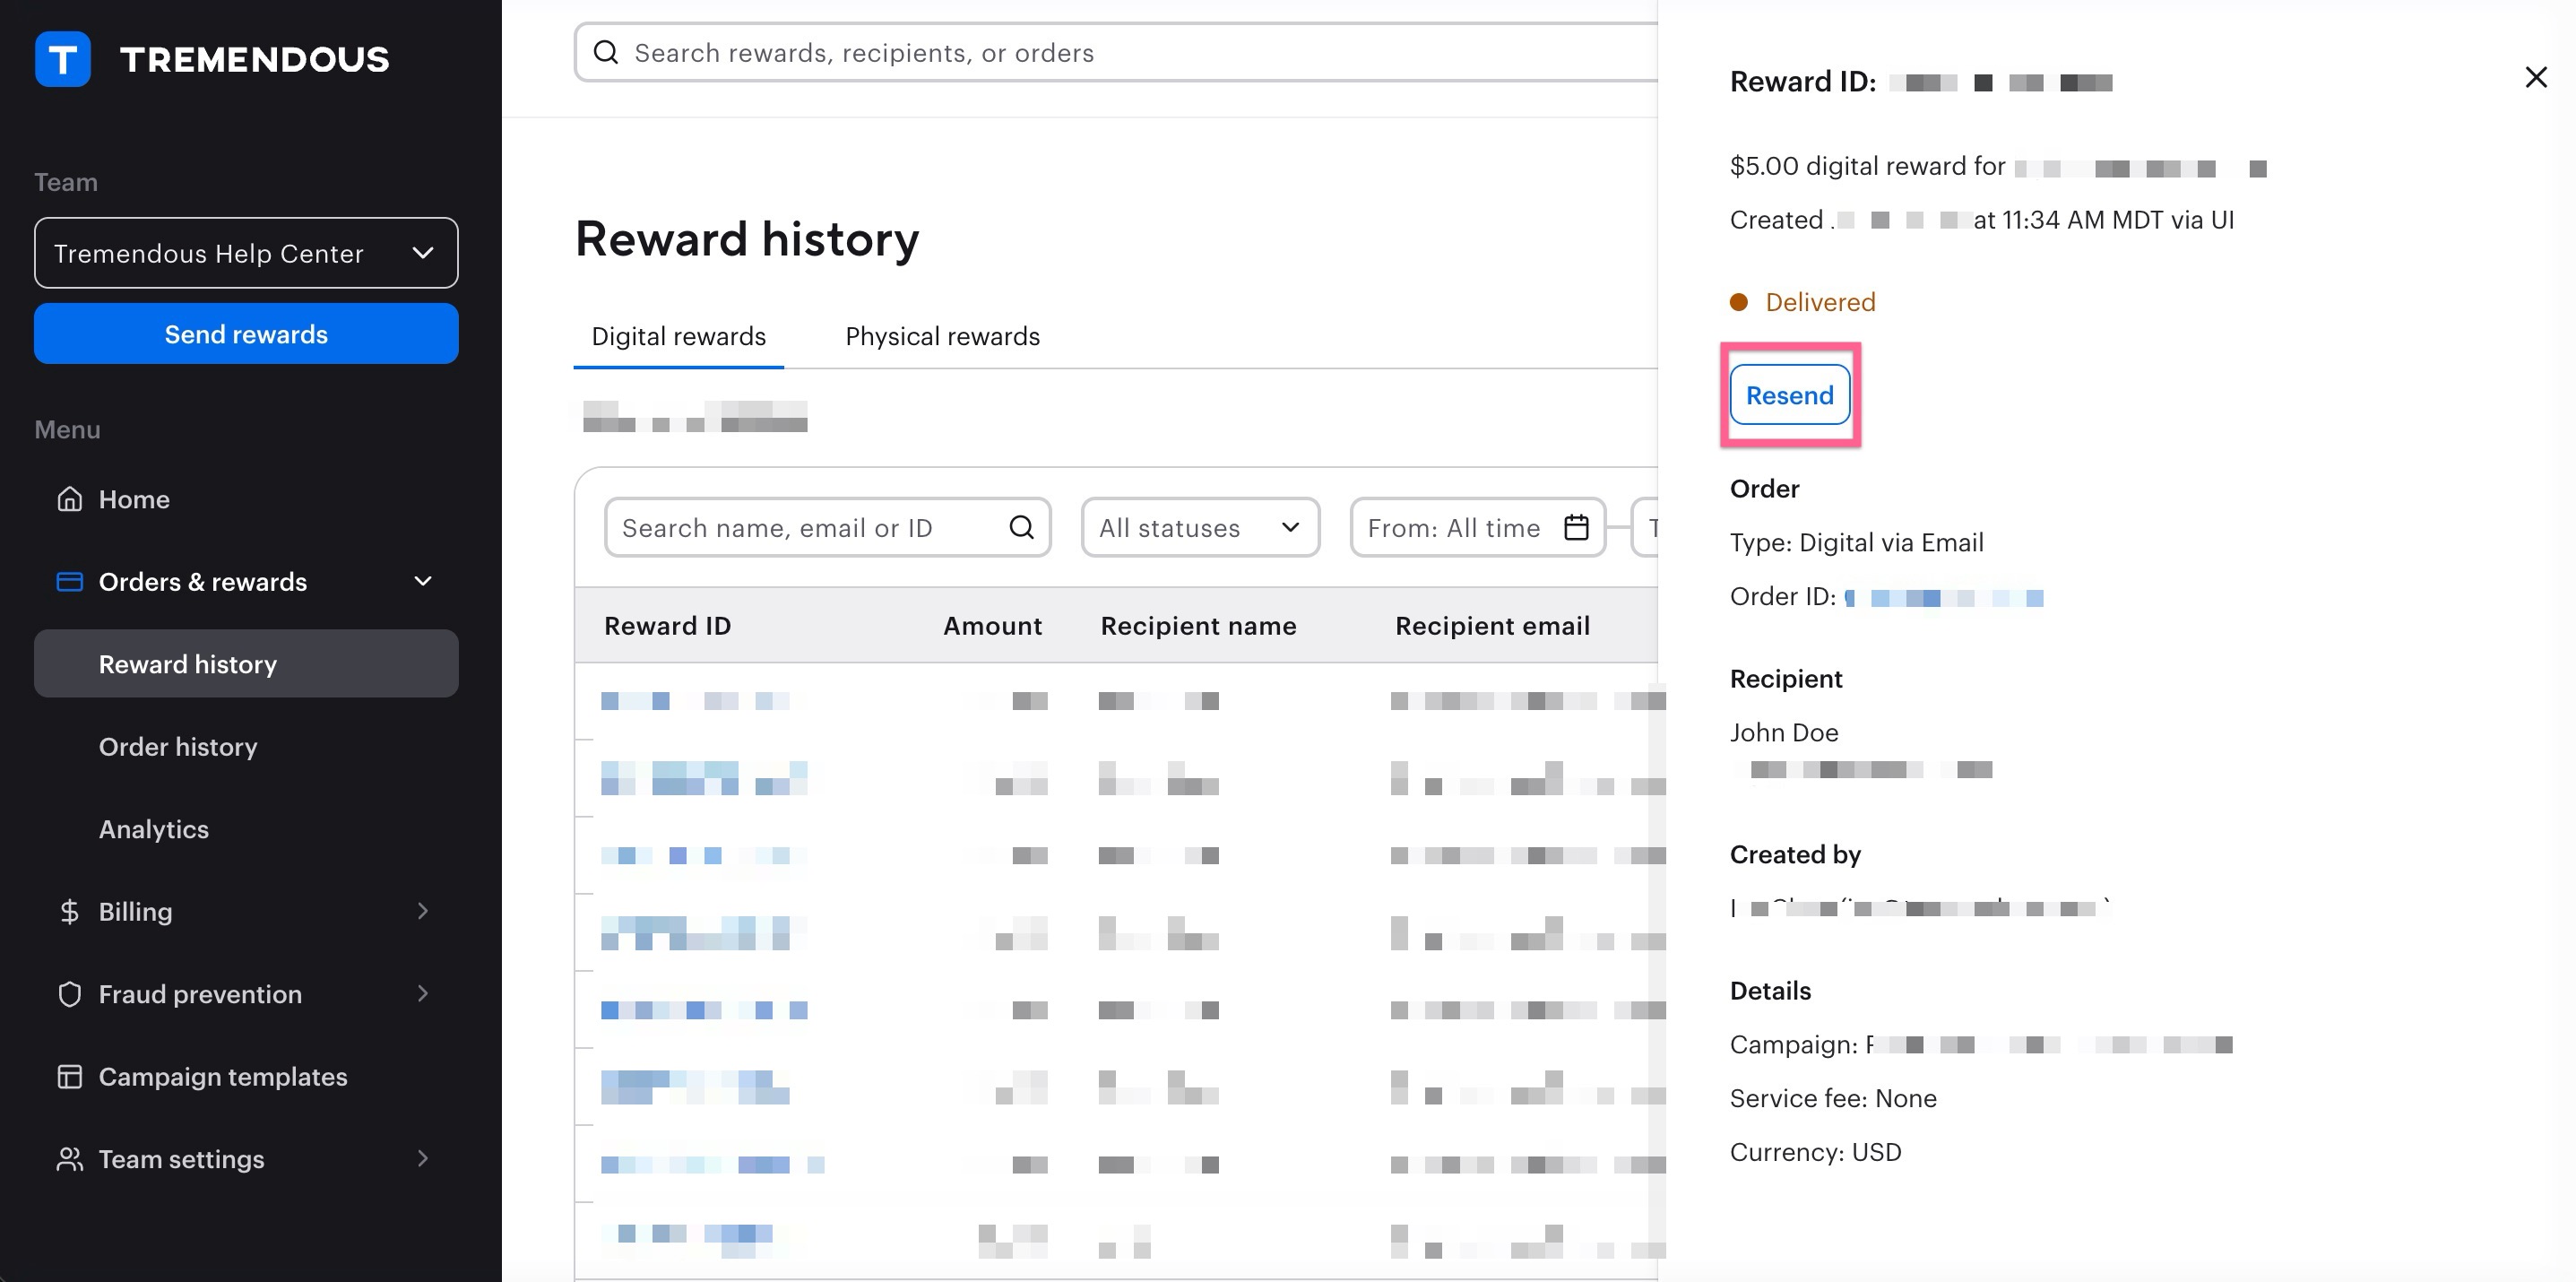
Task: Click the Fraud prevention shield icon
Action: pyautogui.click(x=69, y=994)
